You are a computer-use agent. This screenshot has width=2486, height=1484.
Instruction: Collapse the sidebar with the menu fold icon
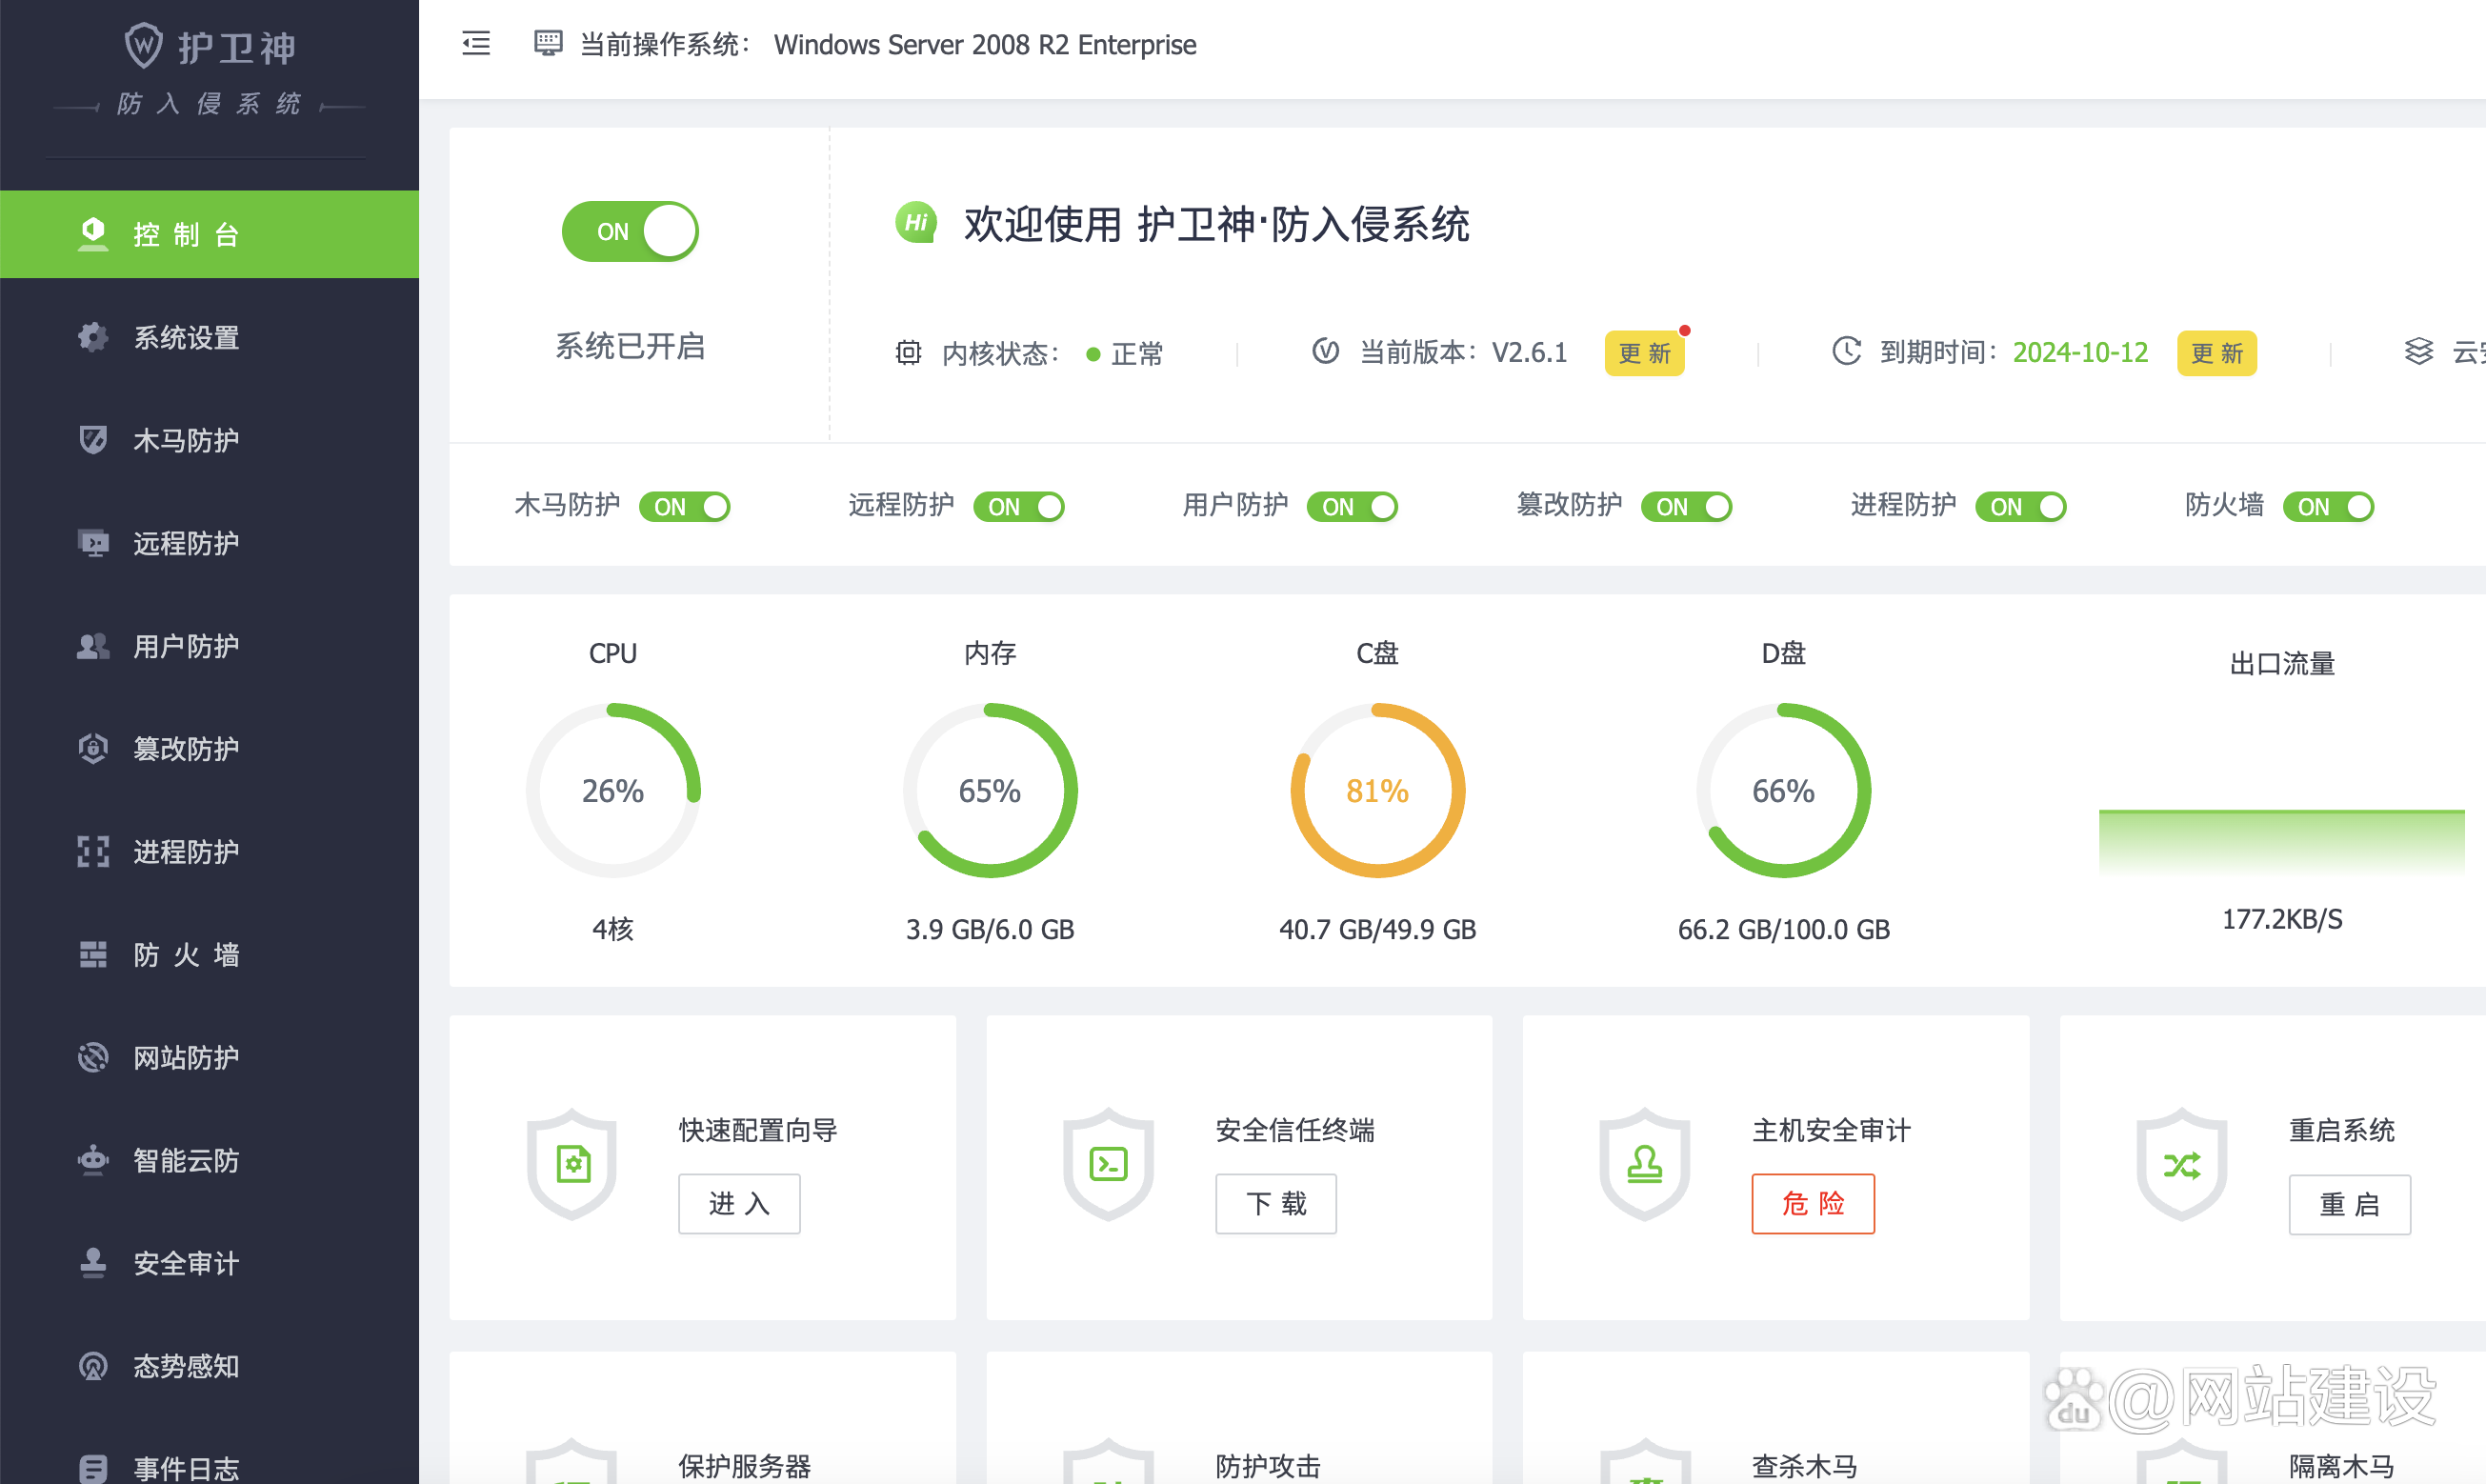[476, 43]
